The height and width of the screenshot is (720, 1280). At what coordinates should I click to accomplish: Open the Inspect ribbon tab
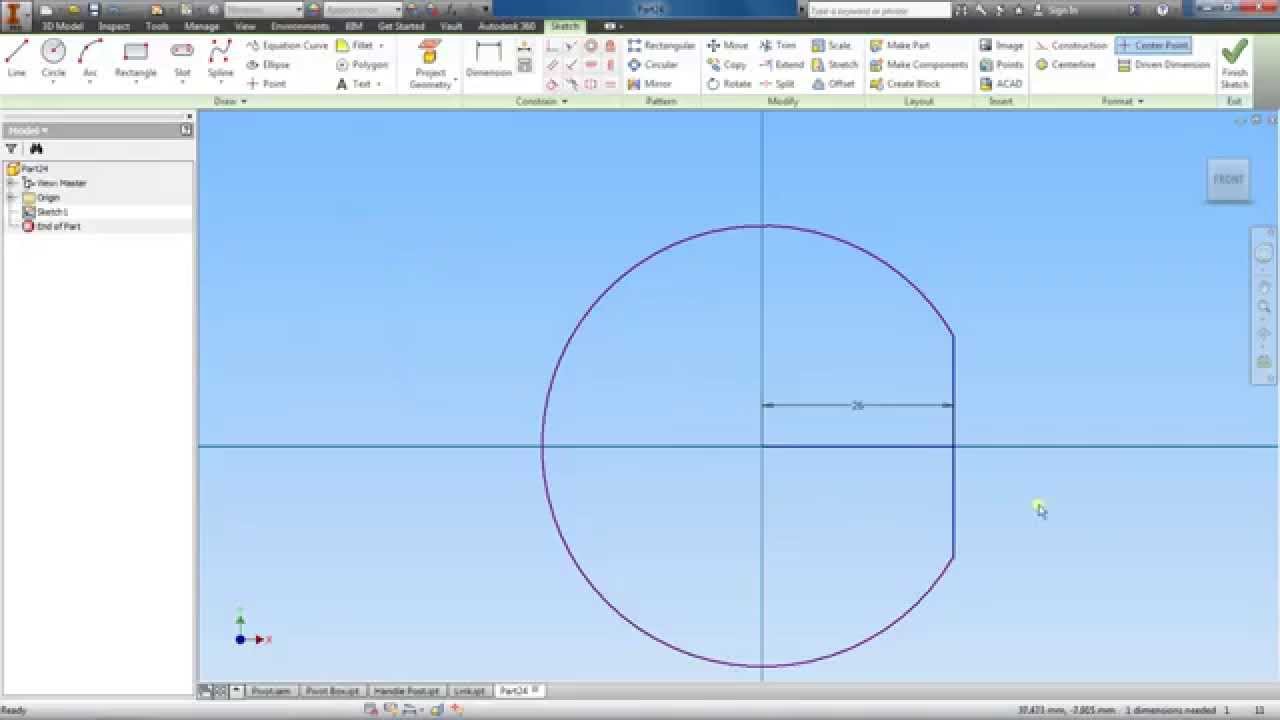(x=114, y=26)
